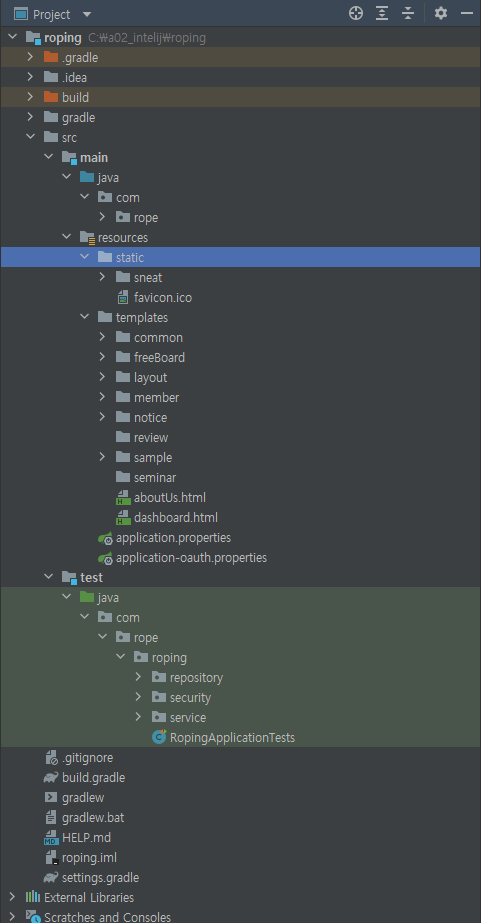Open aboutUs.html file
The height and width of the screenshot is (923, 481).
170,498
